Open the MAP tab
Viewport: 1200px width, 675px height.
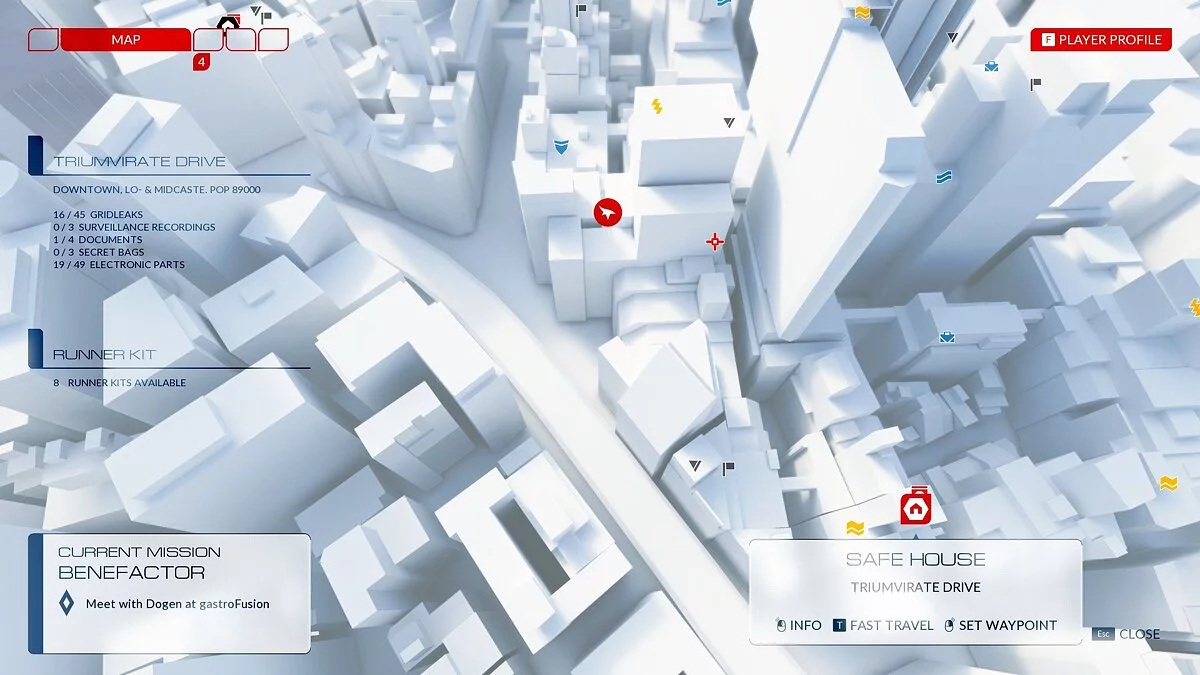click(126, 40)
